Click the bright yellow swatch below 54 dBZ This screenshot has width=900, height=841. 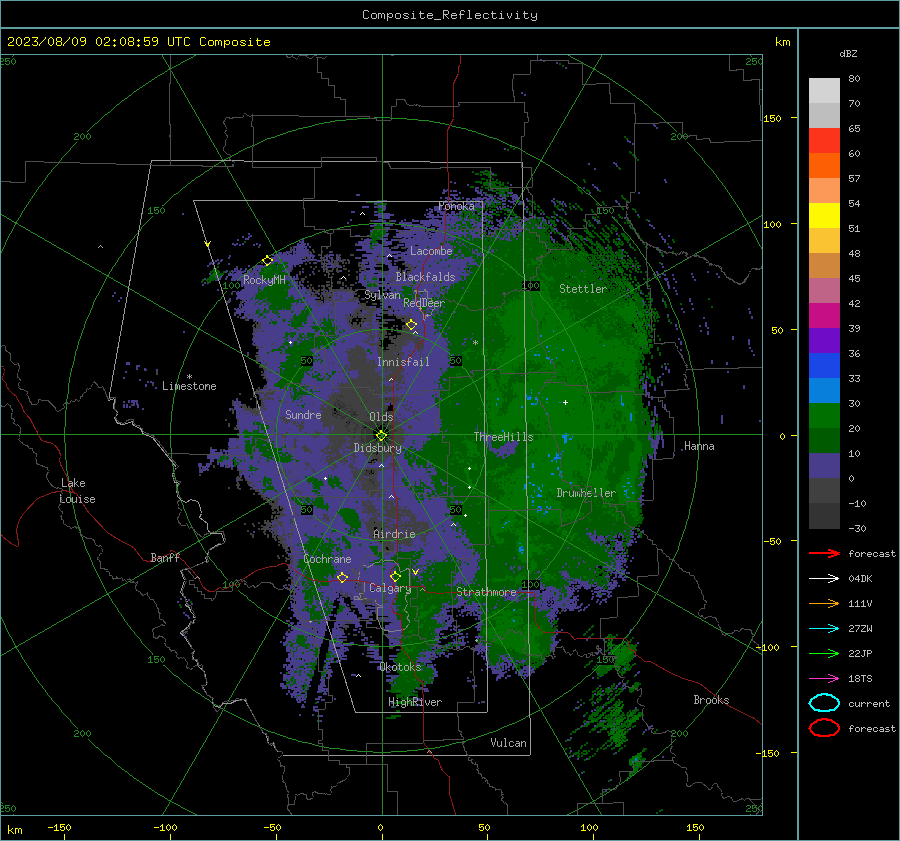(x=824, y=215)
